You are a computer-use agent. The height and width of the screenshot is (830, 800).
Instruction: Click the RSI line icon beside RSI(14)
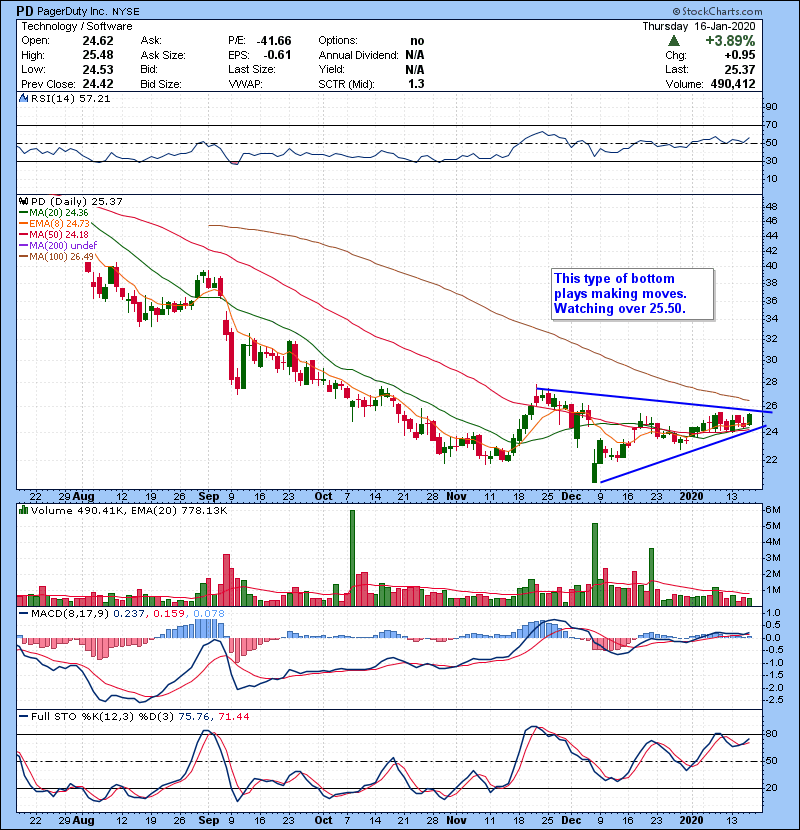[x=24, y=98]
